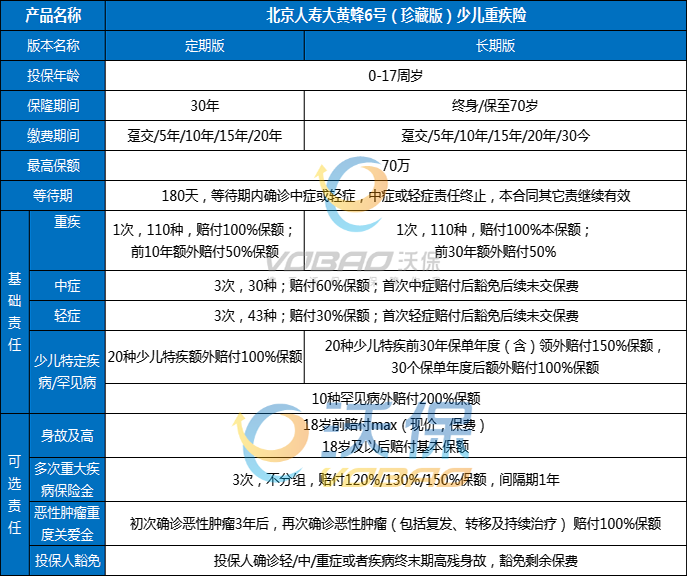This screenshot has height=576, width=687.
Task: Click the 身故及高 row label
Action: click(x=67, y=436)
